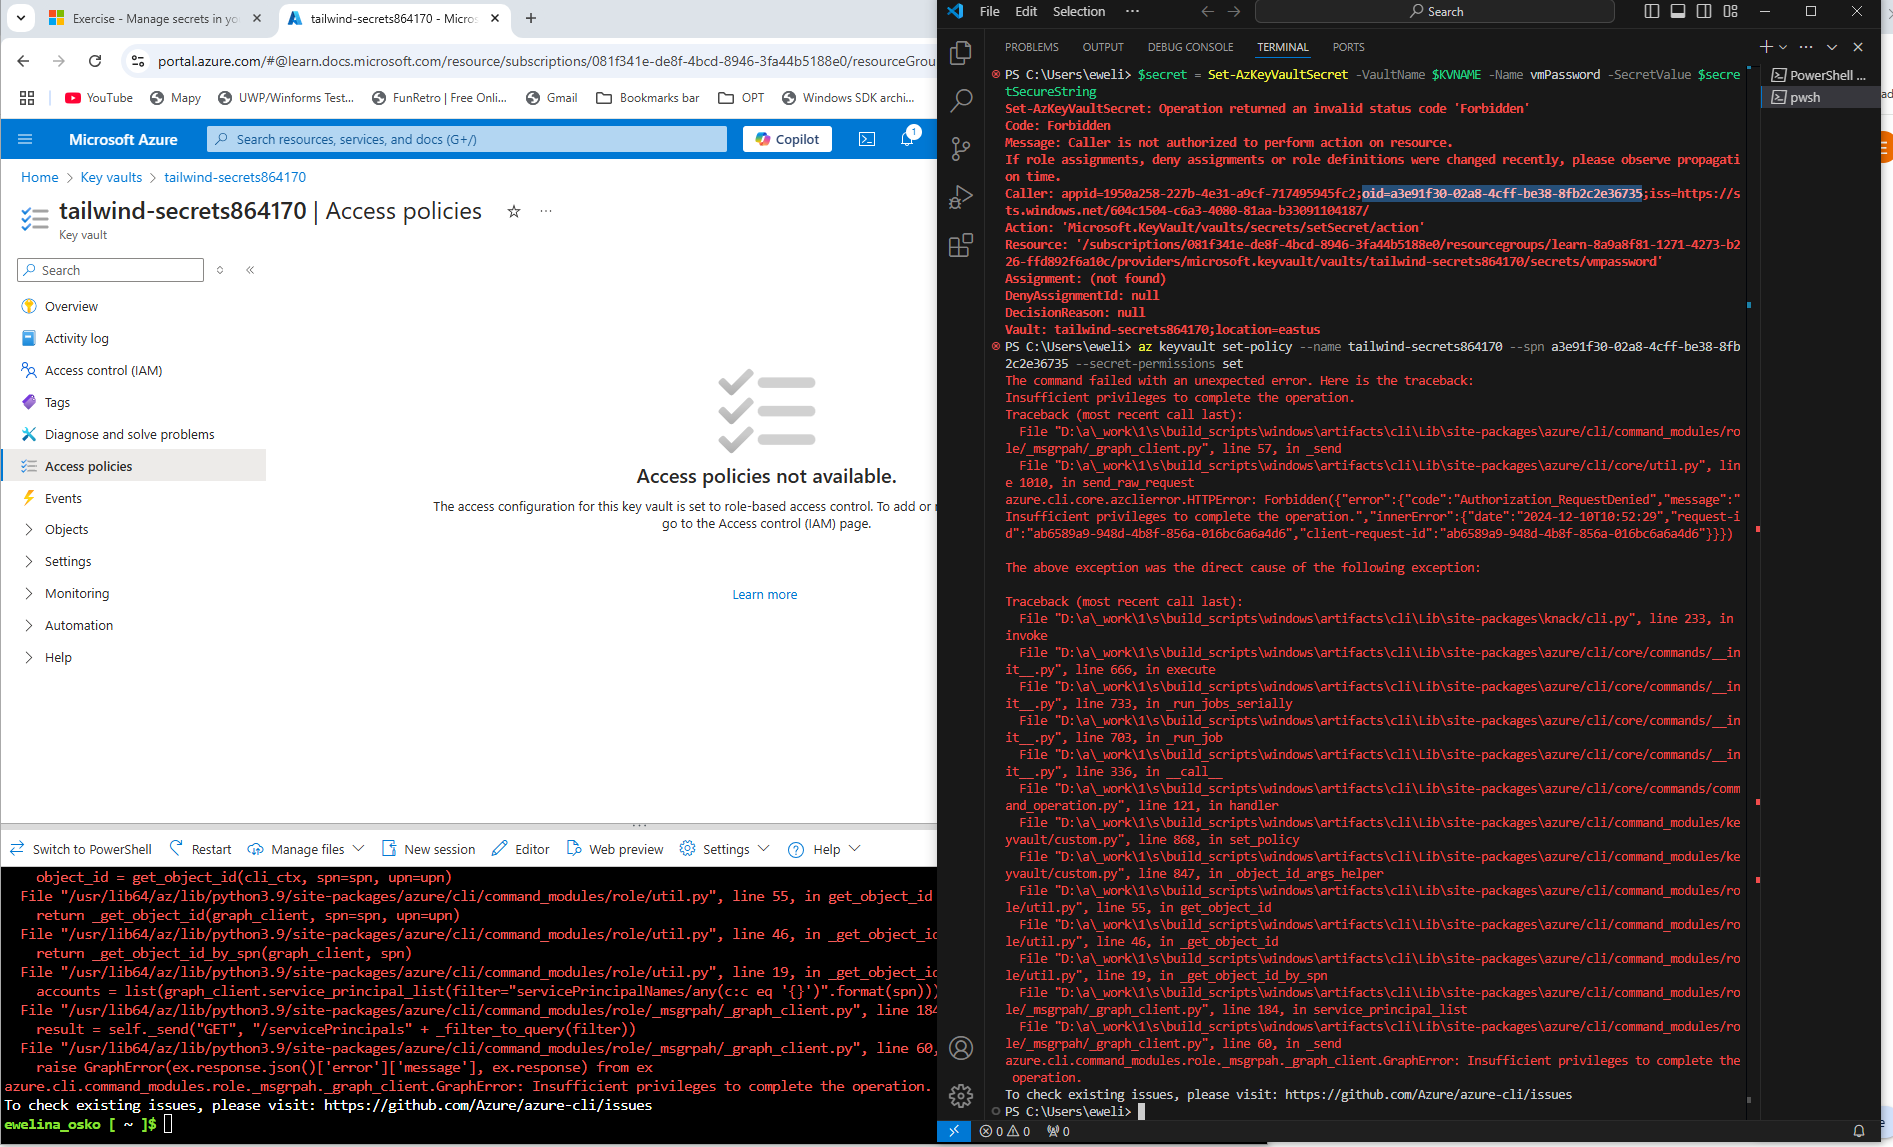Open Cloud Shell icon in Azure header
Image resolution: width=1893 pixels, height=1147 pixels.
click(x=867, y=139)
